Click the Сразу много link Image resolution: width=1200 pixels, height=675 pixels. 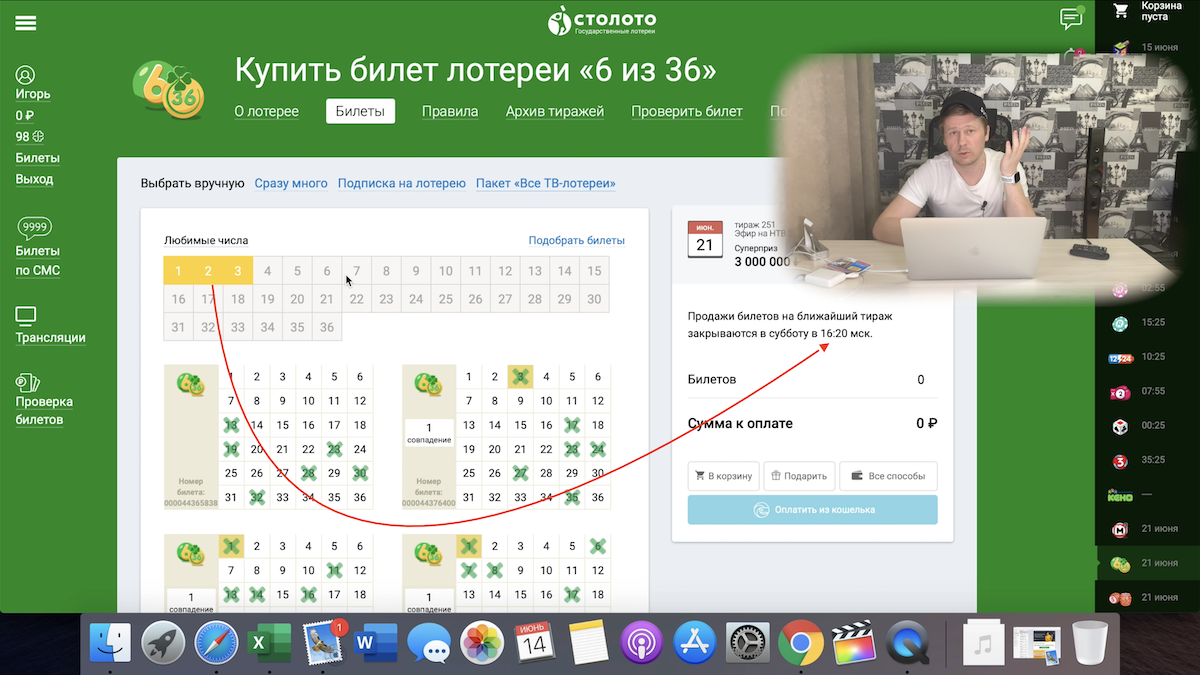(291, 183)
